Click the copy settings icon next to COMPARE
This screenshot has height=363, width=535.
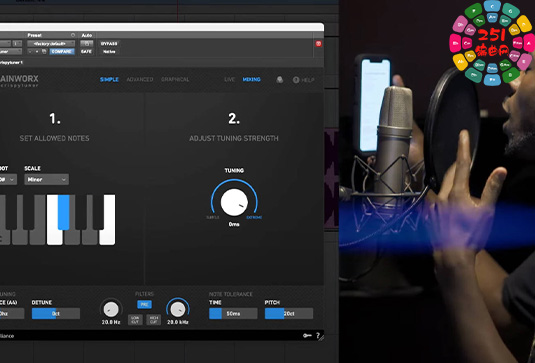tap(44, 52)
